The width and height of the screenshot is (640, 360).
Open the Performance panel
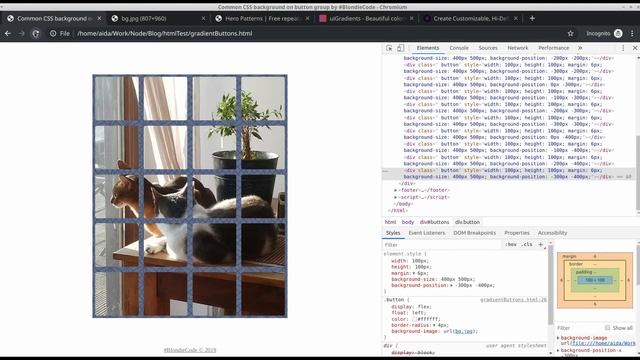[x=553, y=48]
